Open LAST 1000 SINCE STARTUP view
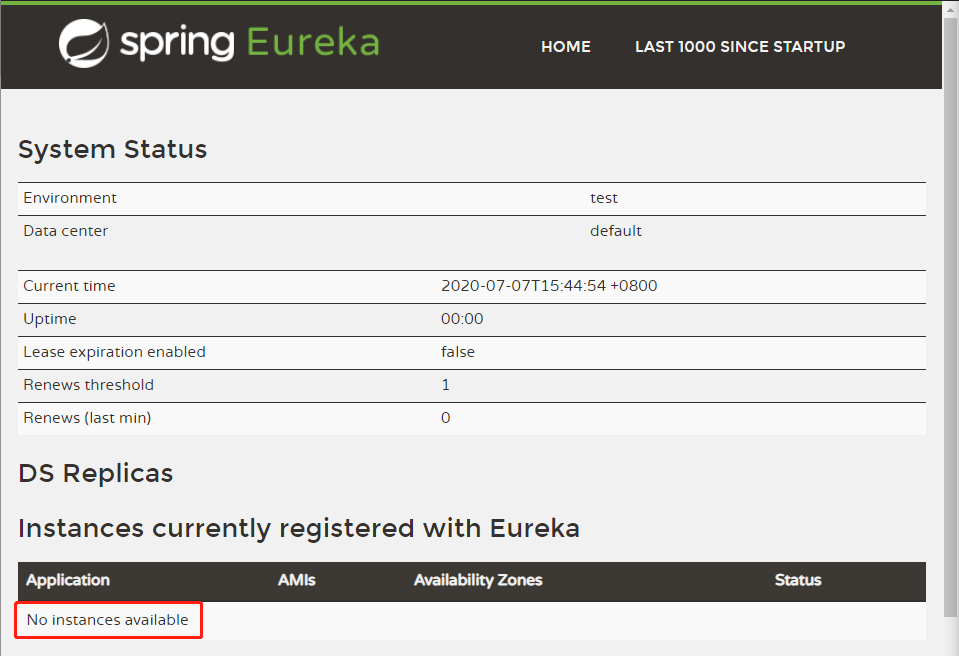This screenshot has height=656, width=959. 739,46
